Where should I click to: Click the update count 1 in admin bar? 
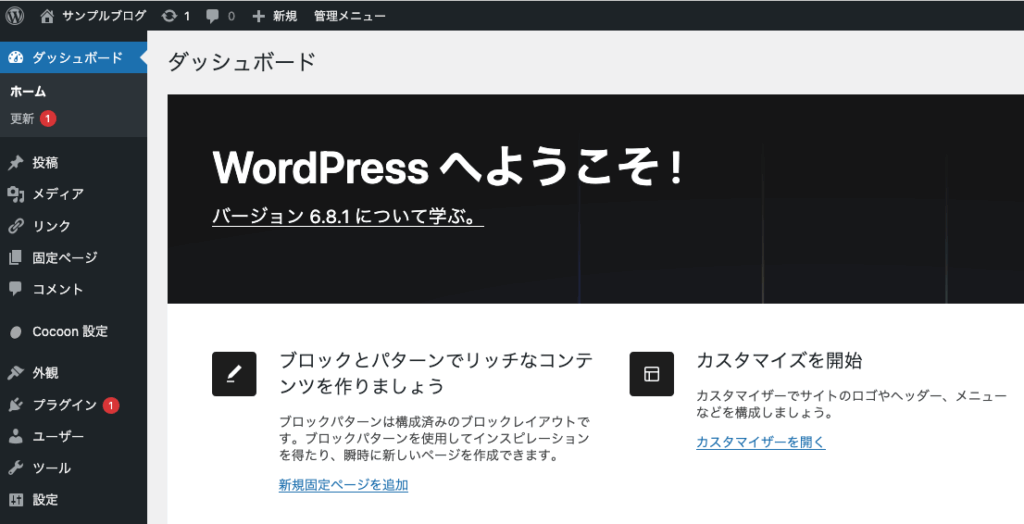pos(187,16)
